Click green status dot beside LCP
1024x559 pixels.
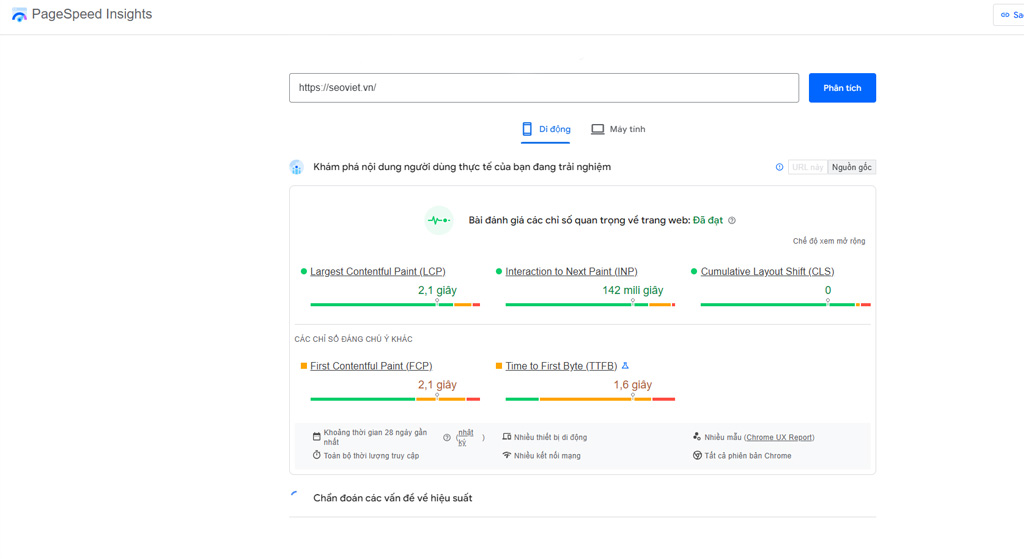click(x=304, y=271)
